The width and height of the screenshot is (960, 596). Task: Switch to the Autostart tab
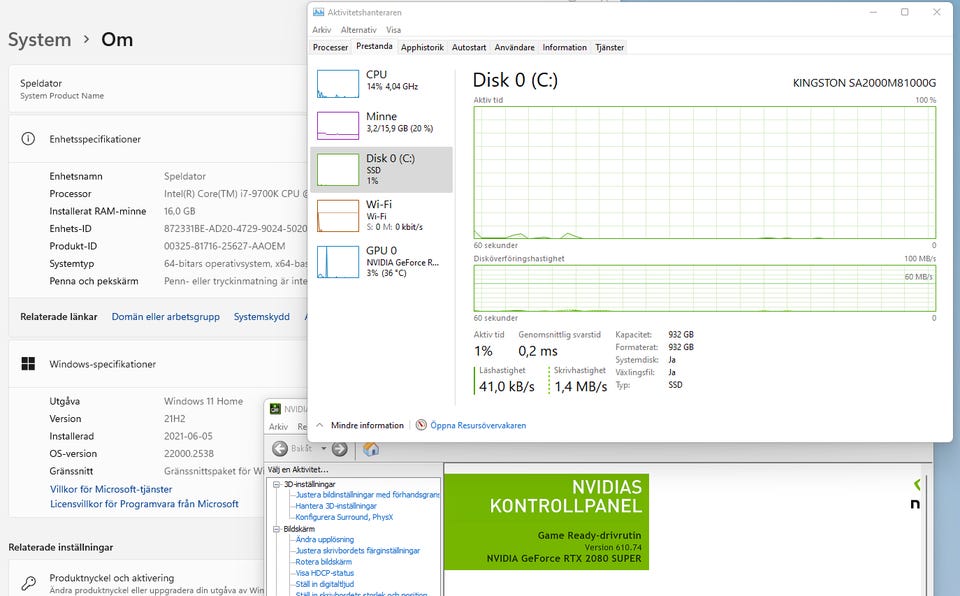[469, 47]
